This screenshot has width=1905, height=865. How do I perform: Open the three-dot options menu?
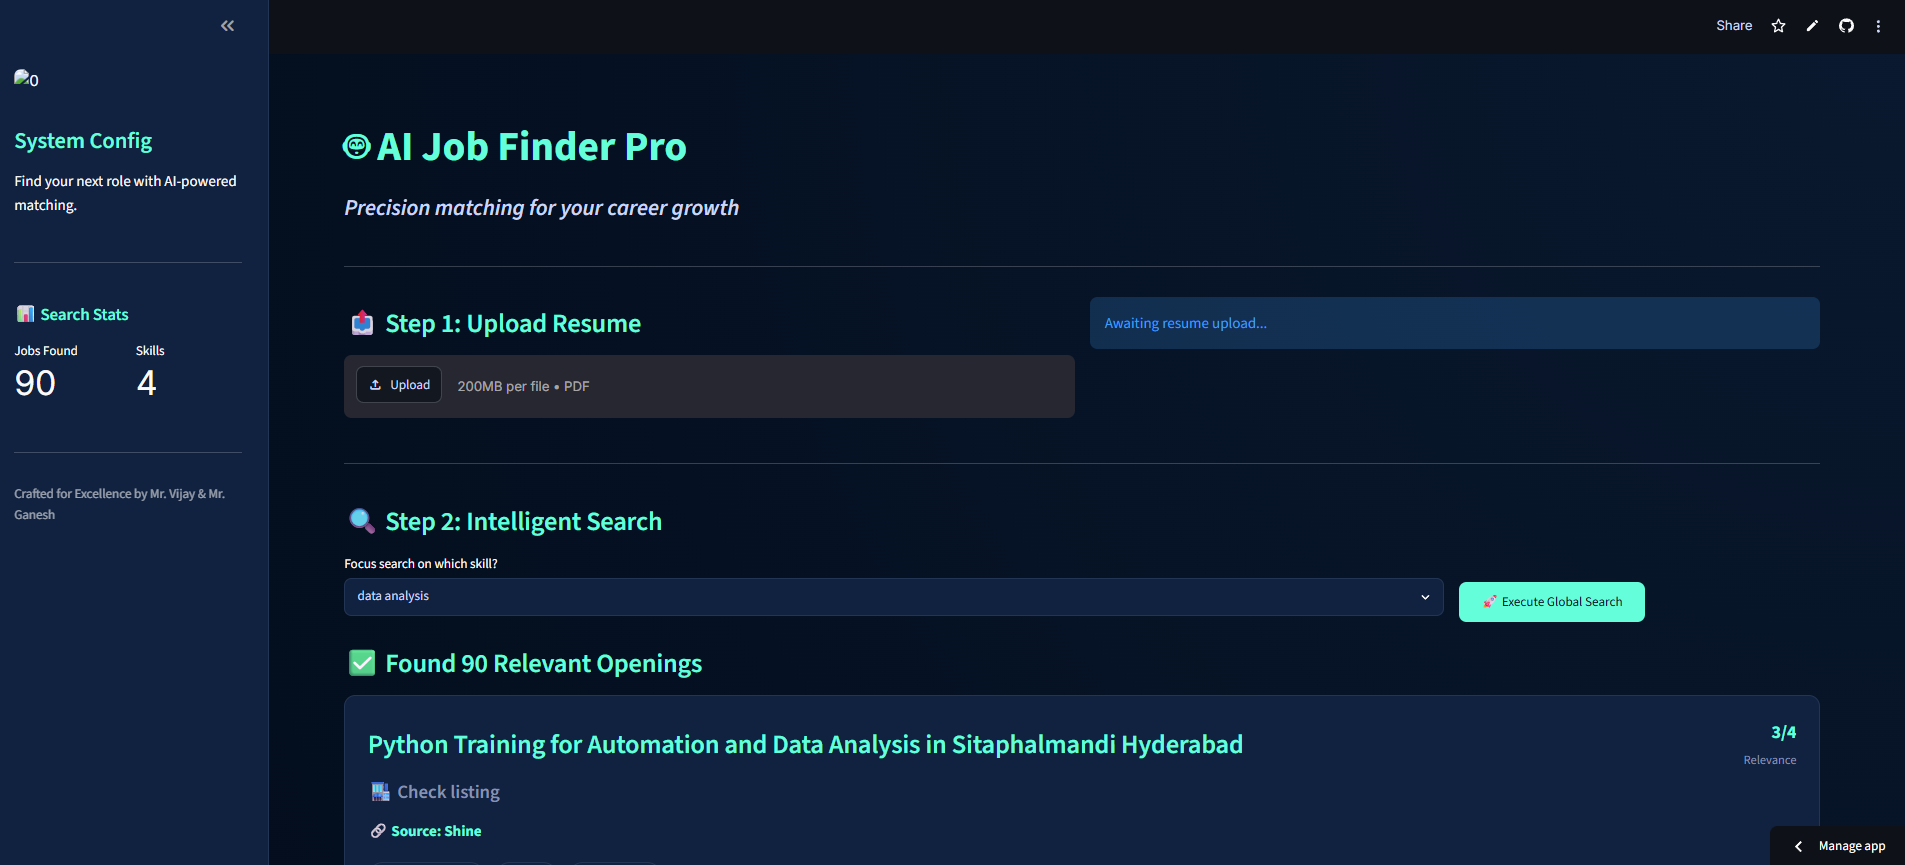coord(1878,26)
